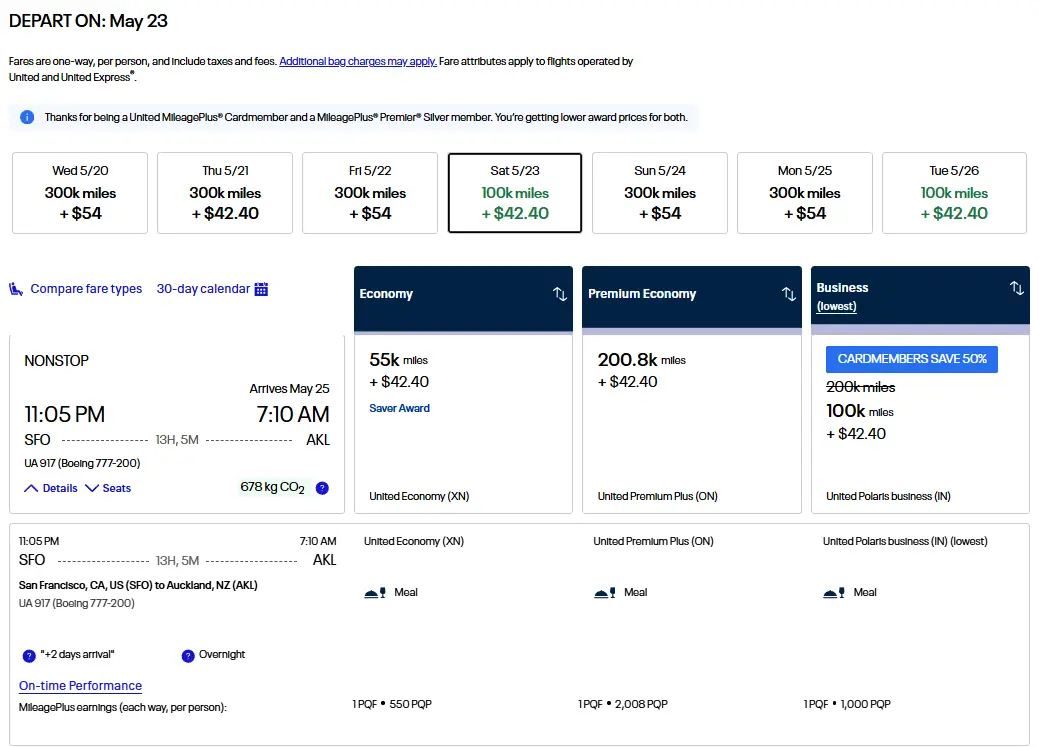Select Wed 5/20 date tab
Image resolution: width=1039 pixels, height=747 pixels.
click(x=80, y=193)
